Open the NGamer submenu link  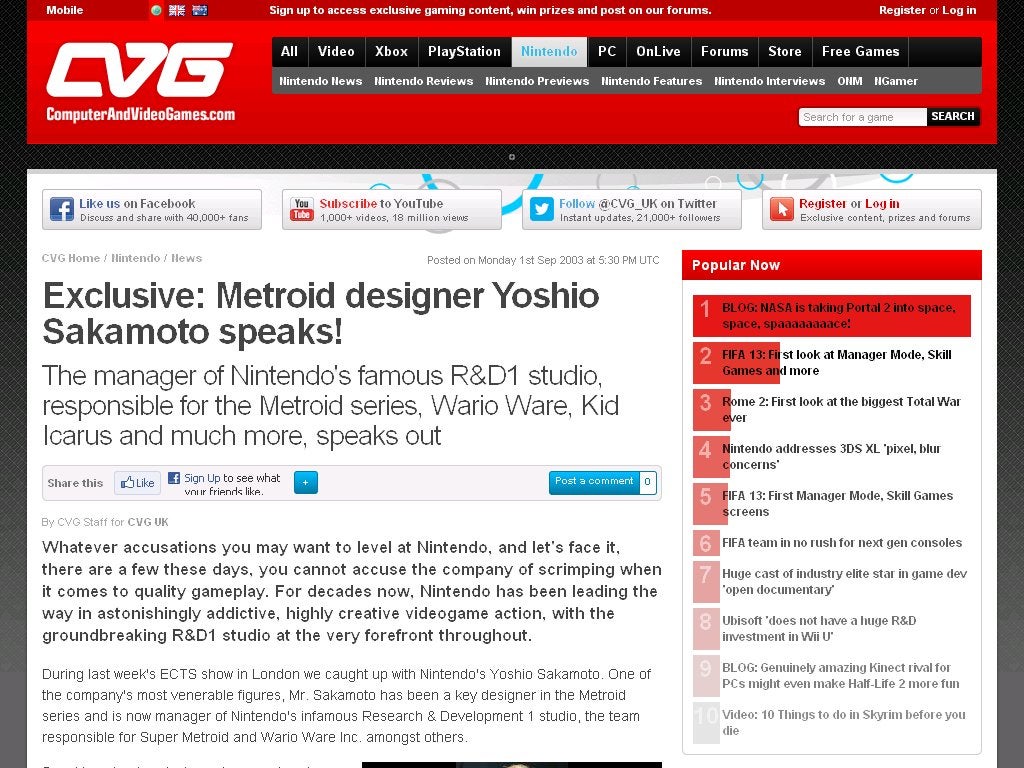click(896, 81)
